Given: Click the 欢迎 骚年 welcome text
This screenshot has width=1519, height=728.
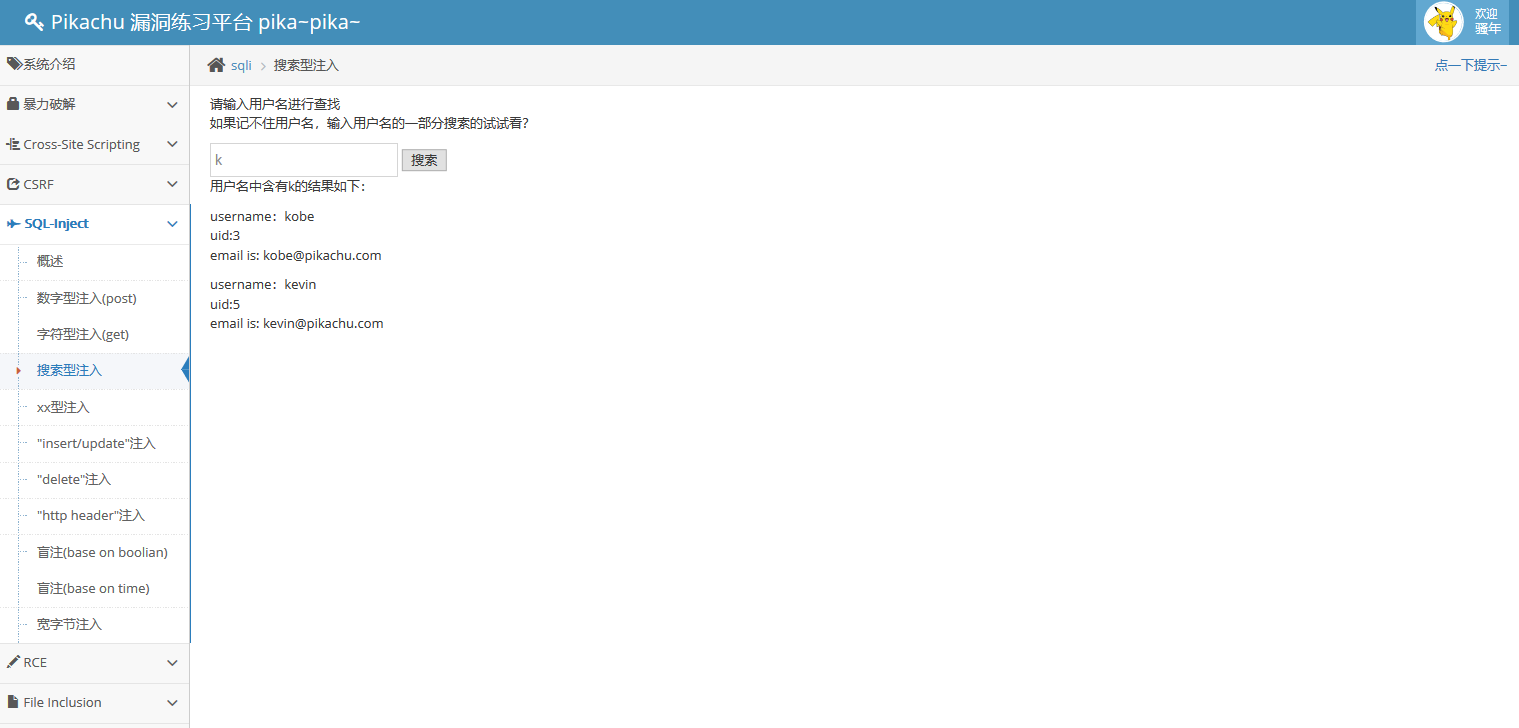Looking at the screenshot, I should [1487, 21].
